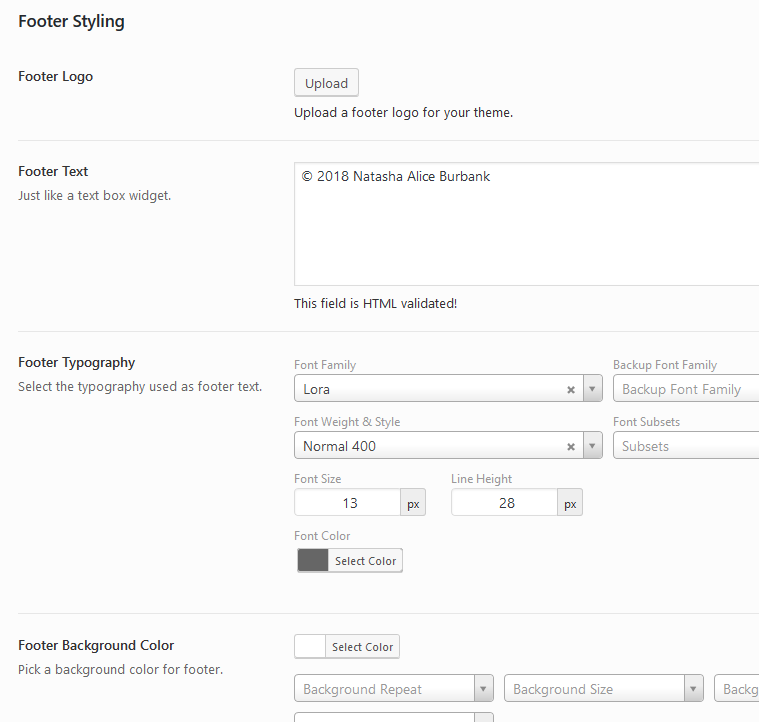Open the Font Subsets selector
Image resolution: width=759 pixels, height=722 pixels.
pyautogui.click(x=686, y=447)
